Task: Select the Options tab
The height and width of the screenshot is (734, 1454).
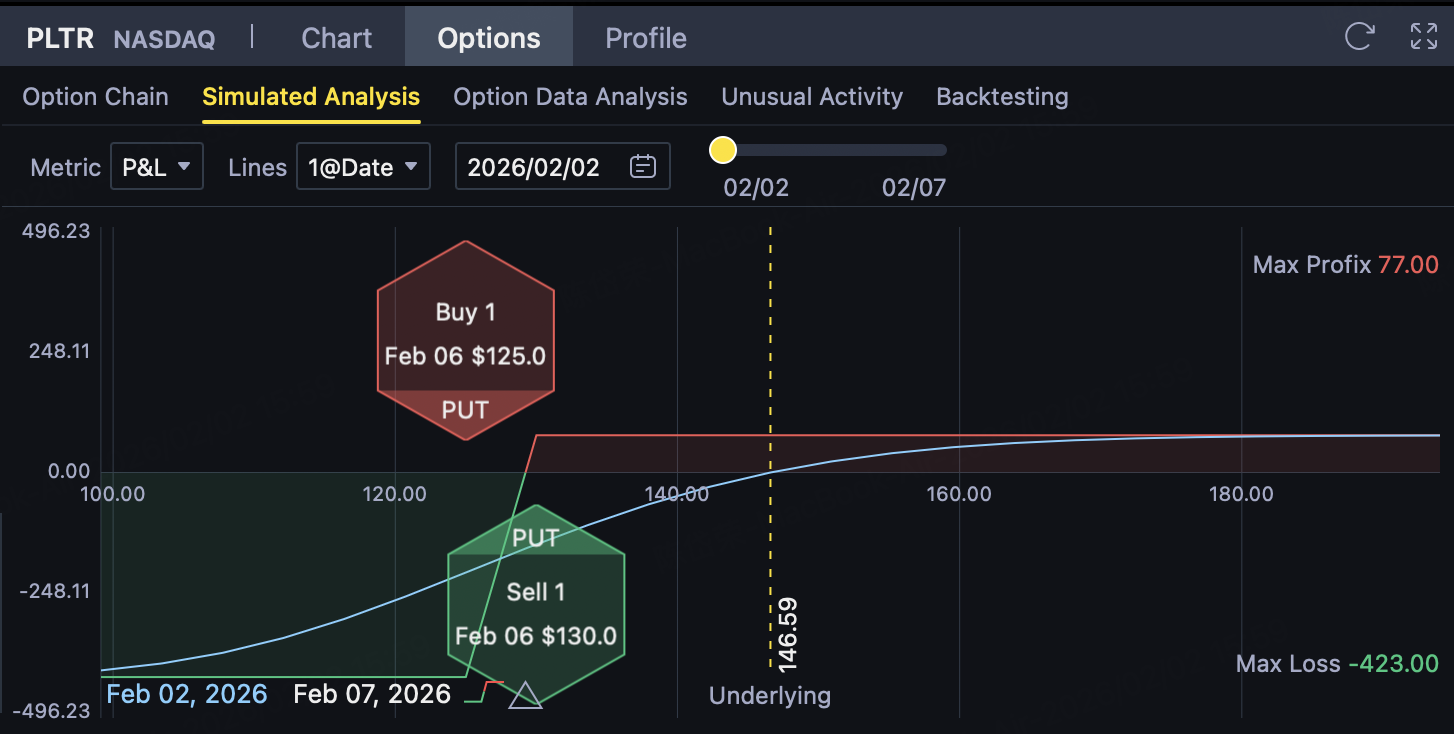Action: pos(489,38)
